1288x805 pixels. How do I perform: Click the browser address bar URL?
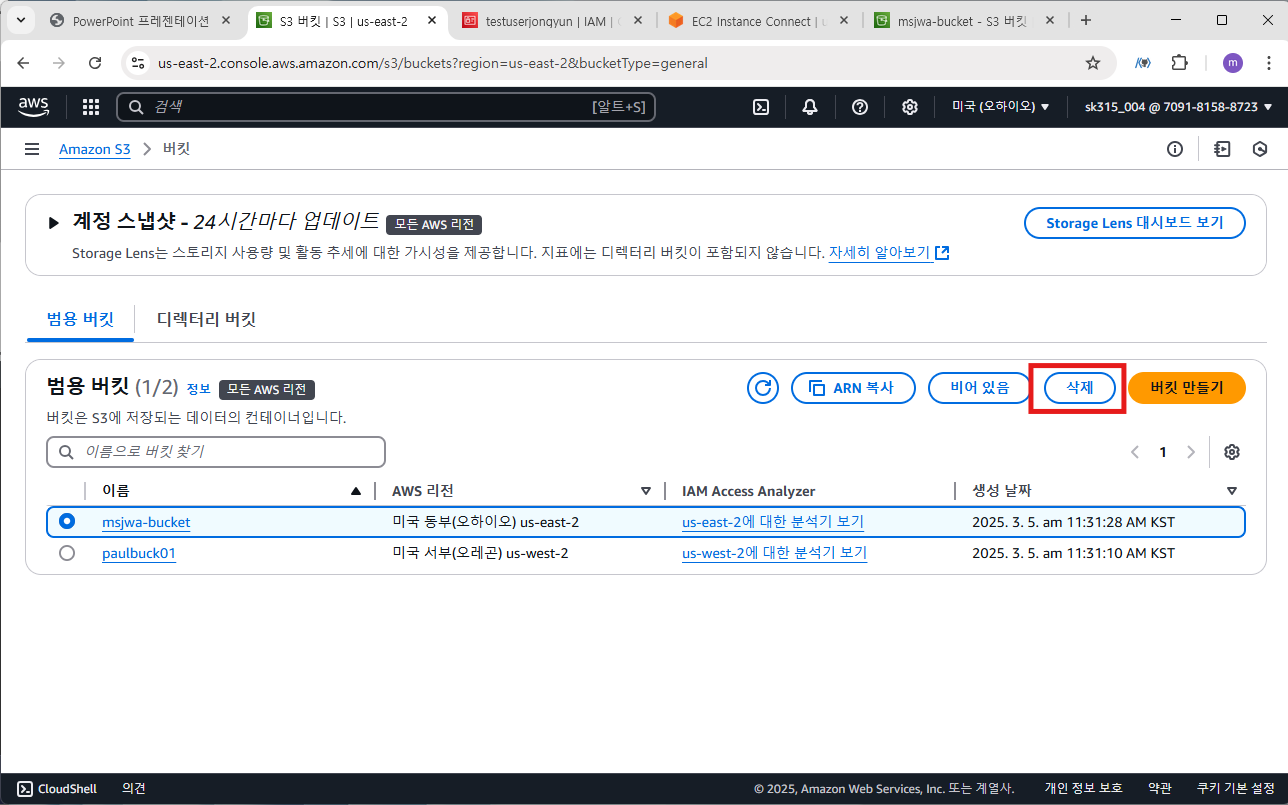433,63
